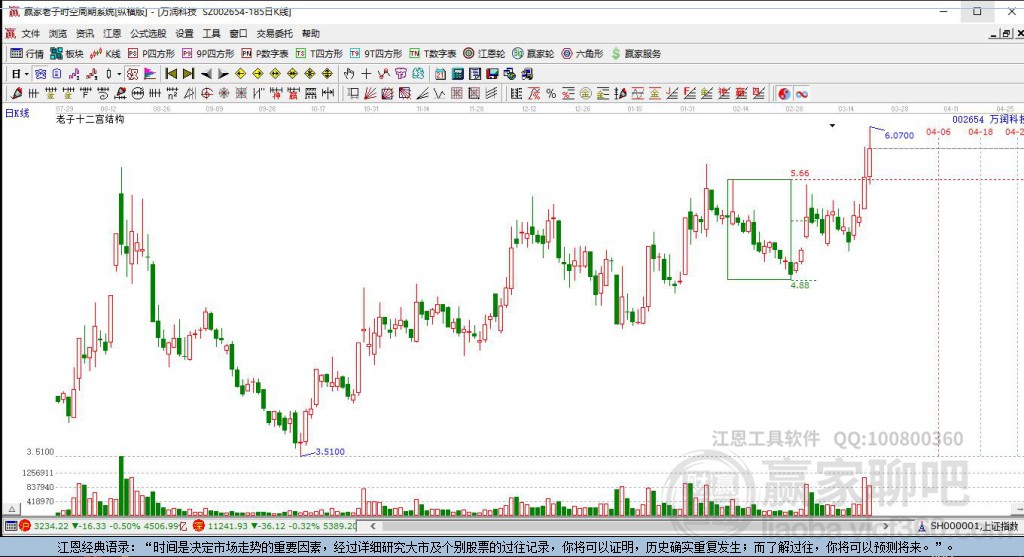Screen dimensions: 1024x557
Task: Select the percent retracement % tool
Action: coord(551,93)
